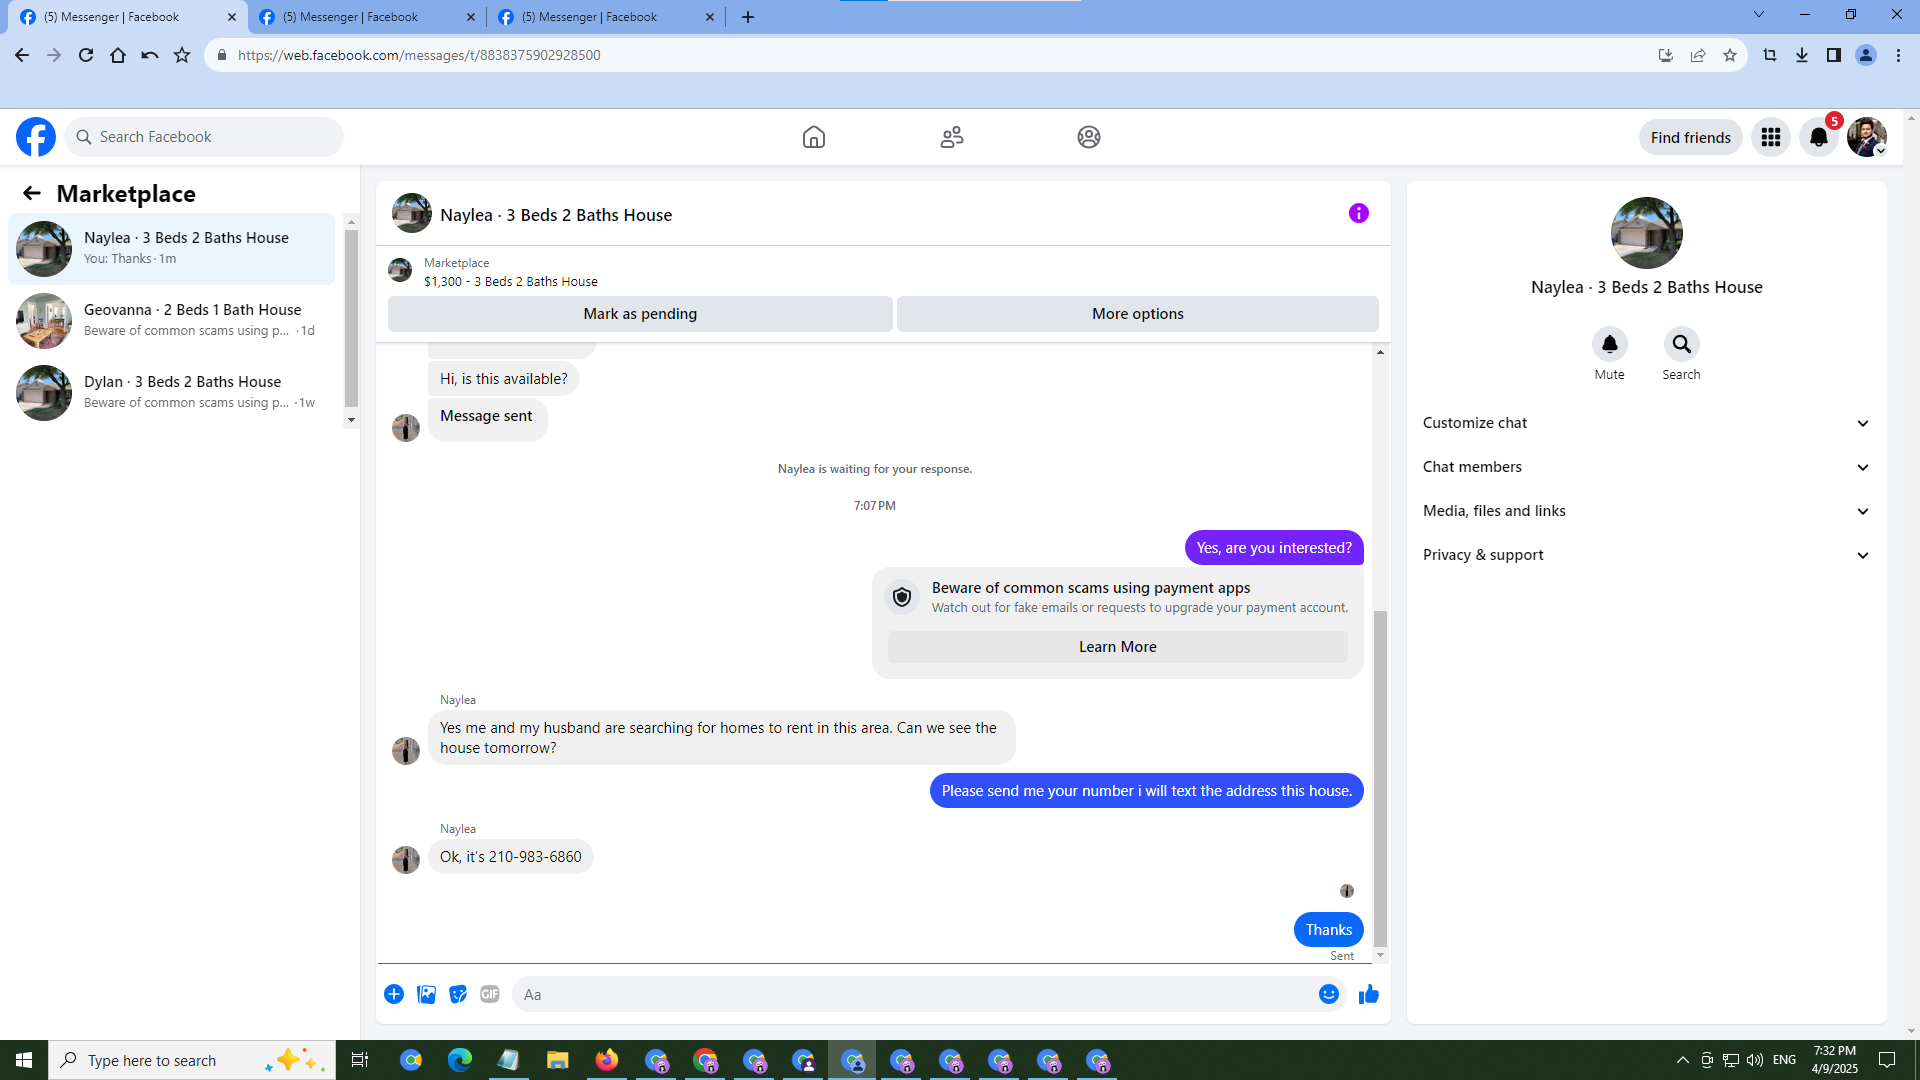
Task: Go to the browser home page
Action: (118, 55)
